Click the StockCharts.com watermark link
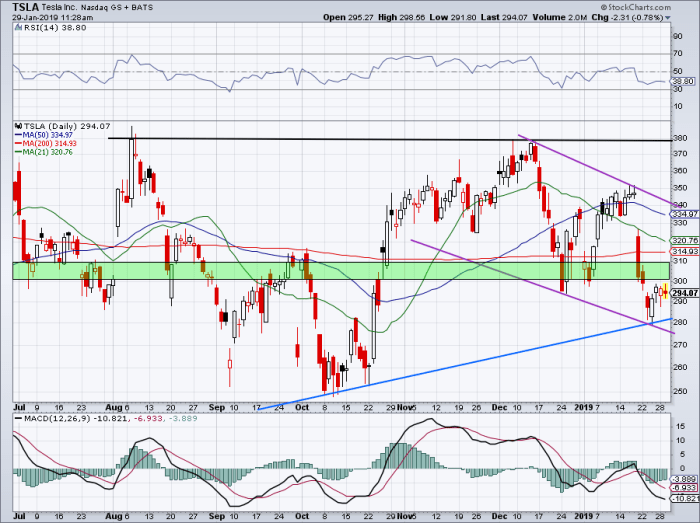Viewport: 700px width, 523px height. click(x=636, y=7)
